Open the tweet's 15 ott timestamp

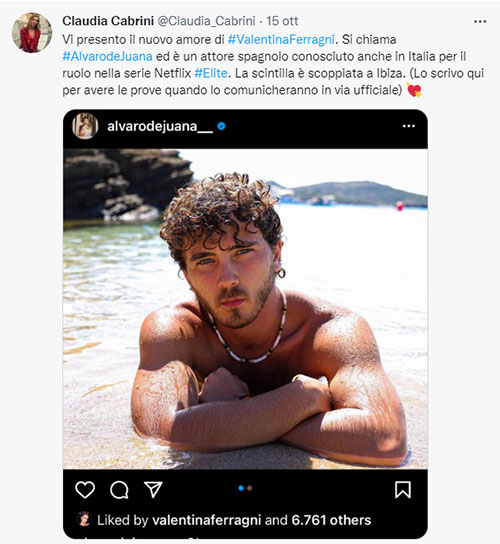282,21
